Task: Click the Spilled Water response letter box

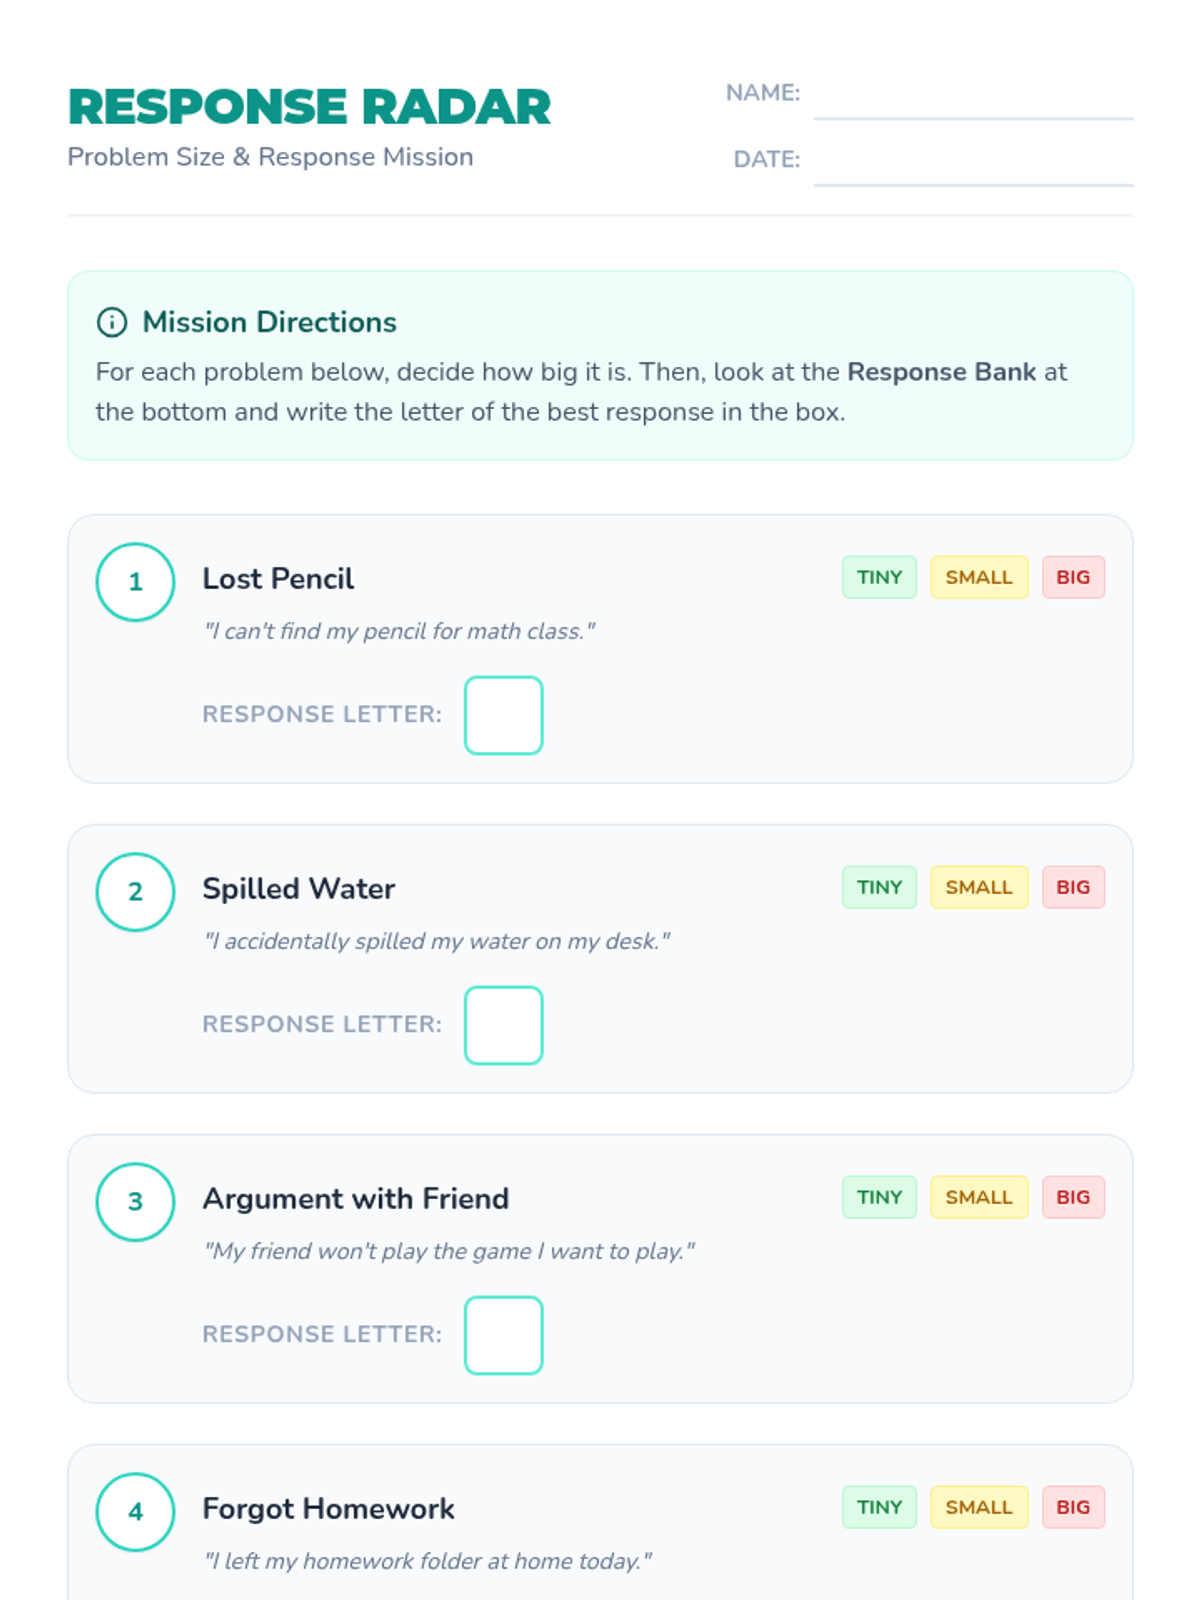Action: pos(504,1025)
